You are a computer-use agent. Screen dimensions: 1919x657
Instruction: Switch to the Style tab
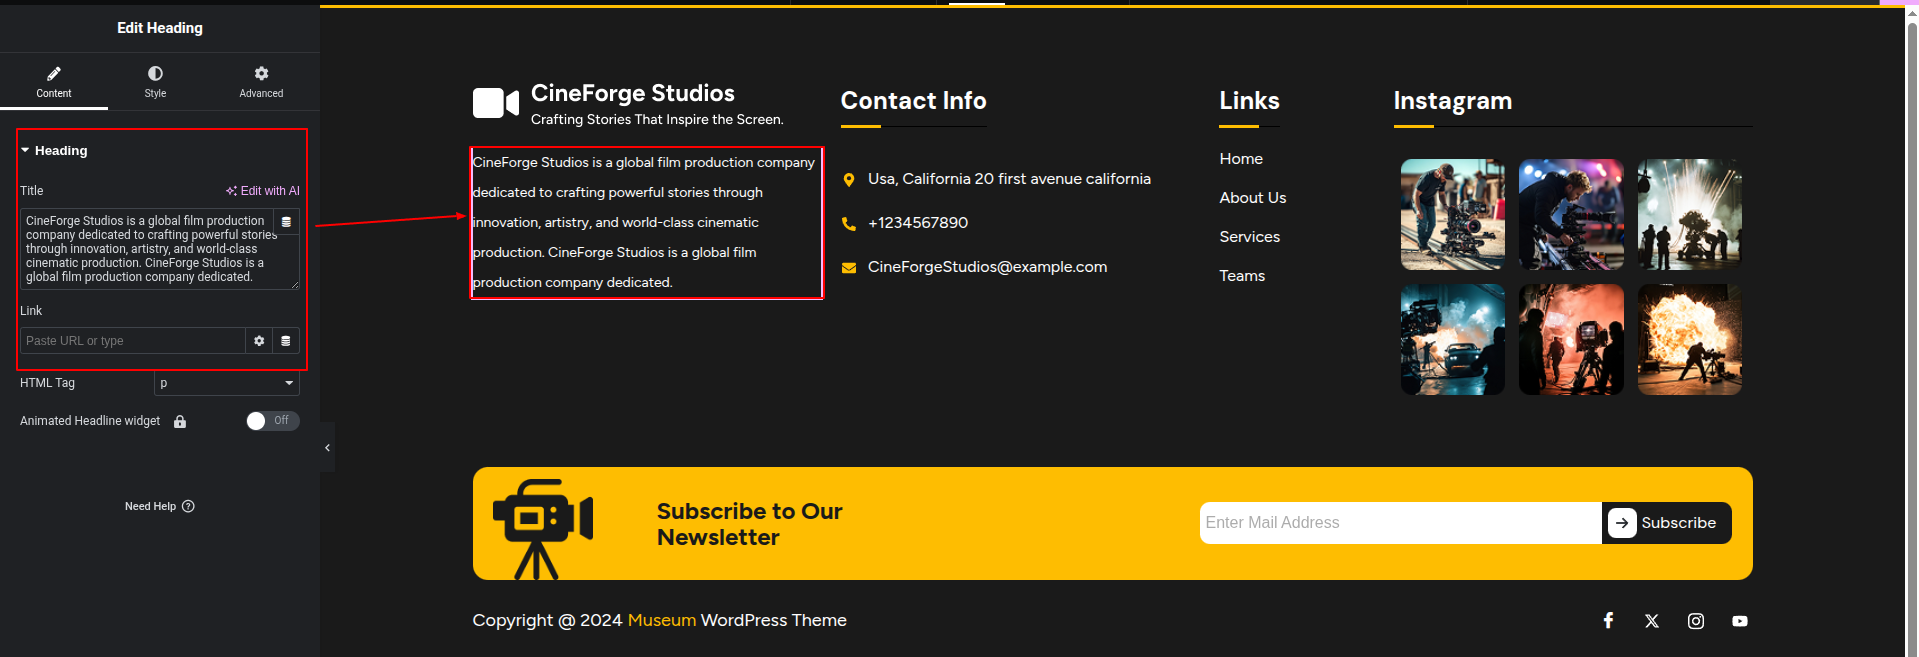coord(155,81)
